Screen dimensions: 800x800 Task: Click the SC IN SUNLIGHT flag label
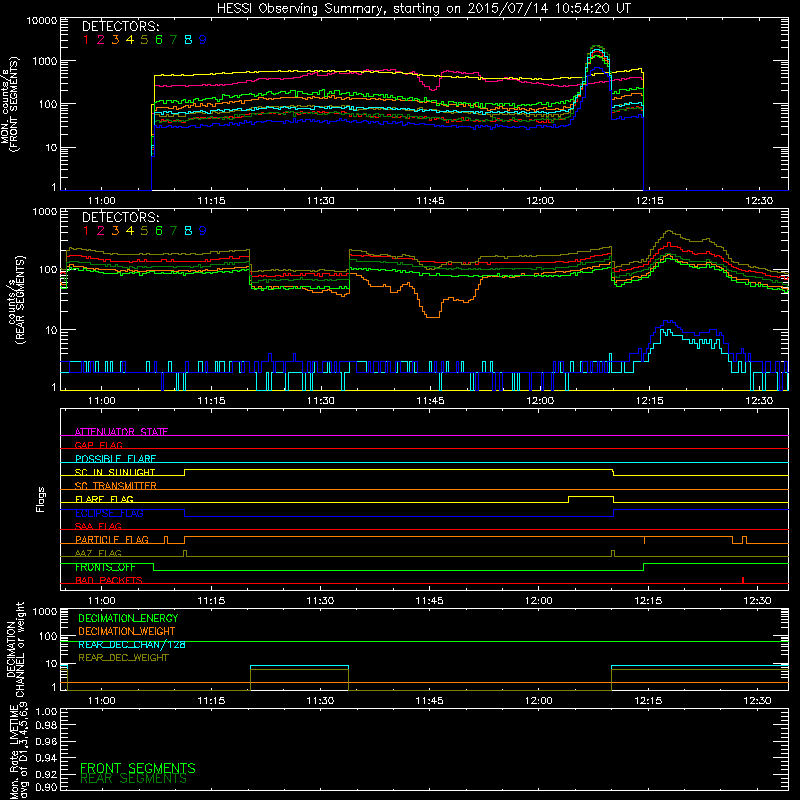coord(115,472)
